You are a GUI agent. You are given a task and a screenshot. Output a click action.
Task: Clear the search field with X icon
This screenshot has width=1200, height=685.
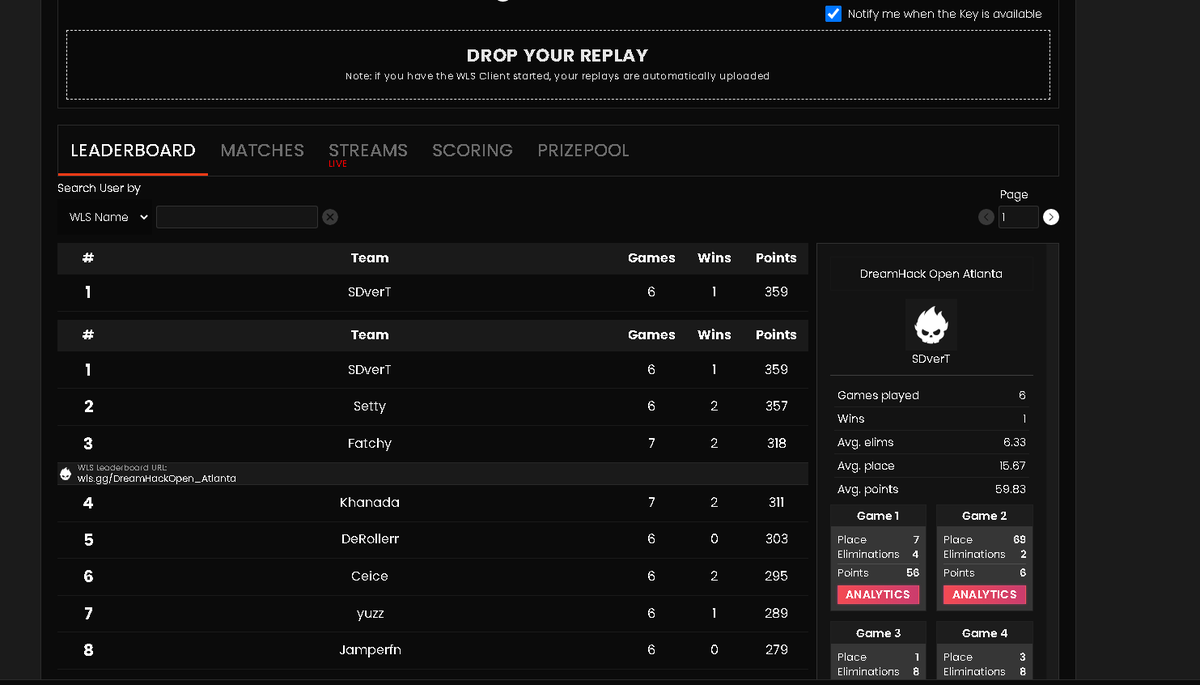(330, 217)
